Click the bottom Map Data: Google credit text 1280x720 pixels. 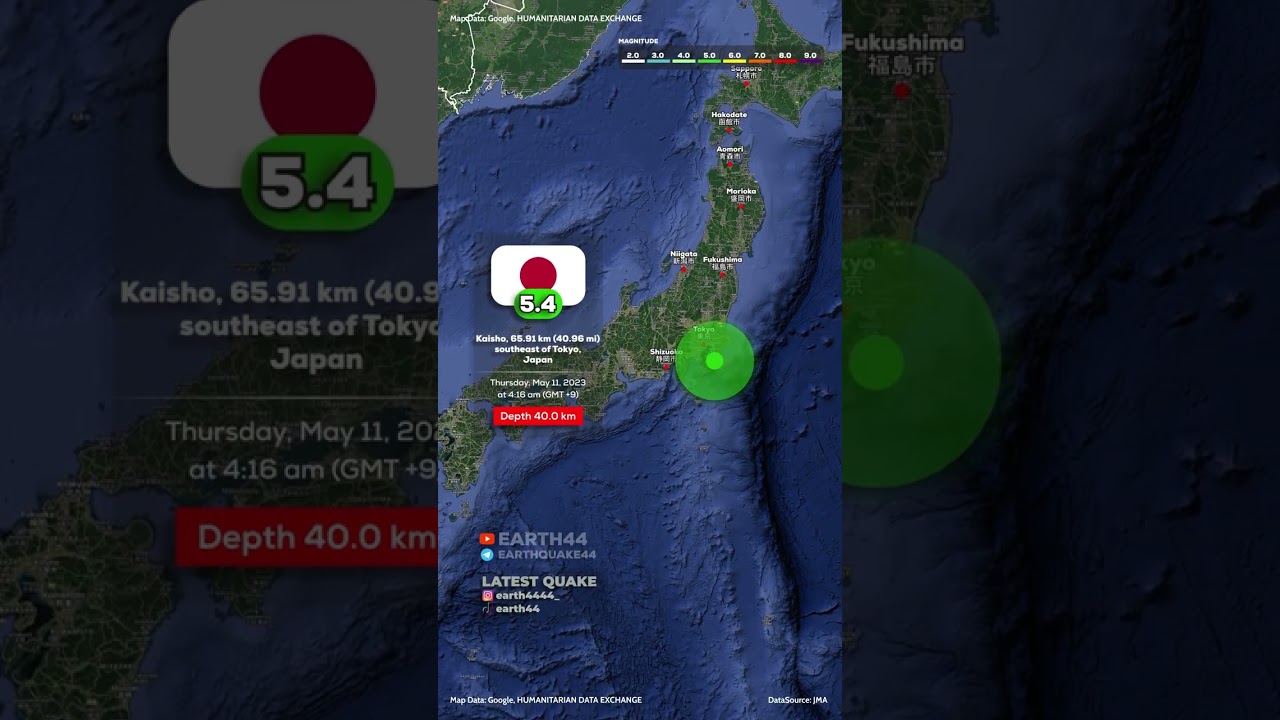point(546,700)
